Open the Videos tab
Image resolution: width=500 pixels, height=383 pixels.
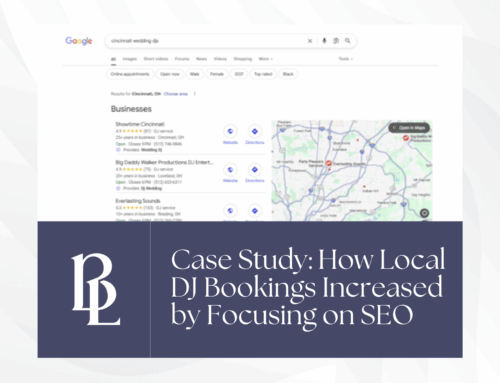pos(220,59)
